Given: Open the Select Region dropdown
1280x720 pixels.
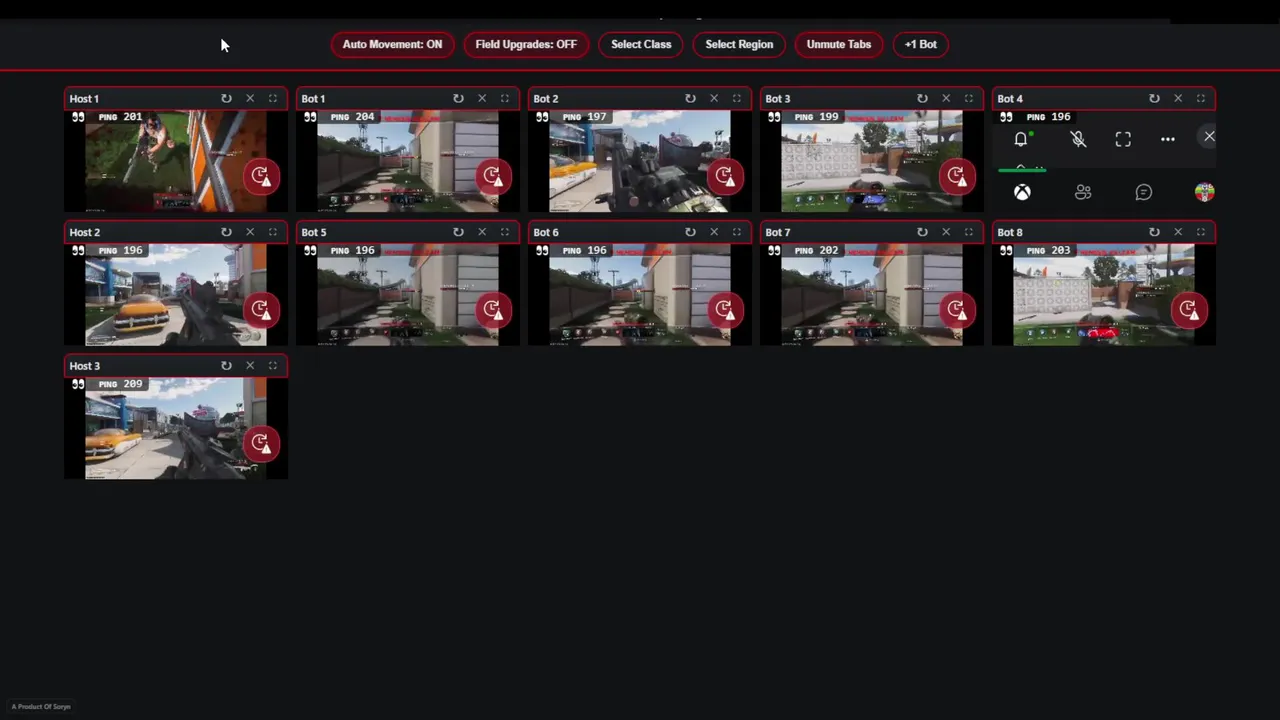Looking at the screenshot, I should point(739,44).
